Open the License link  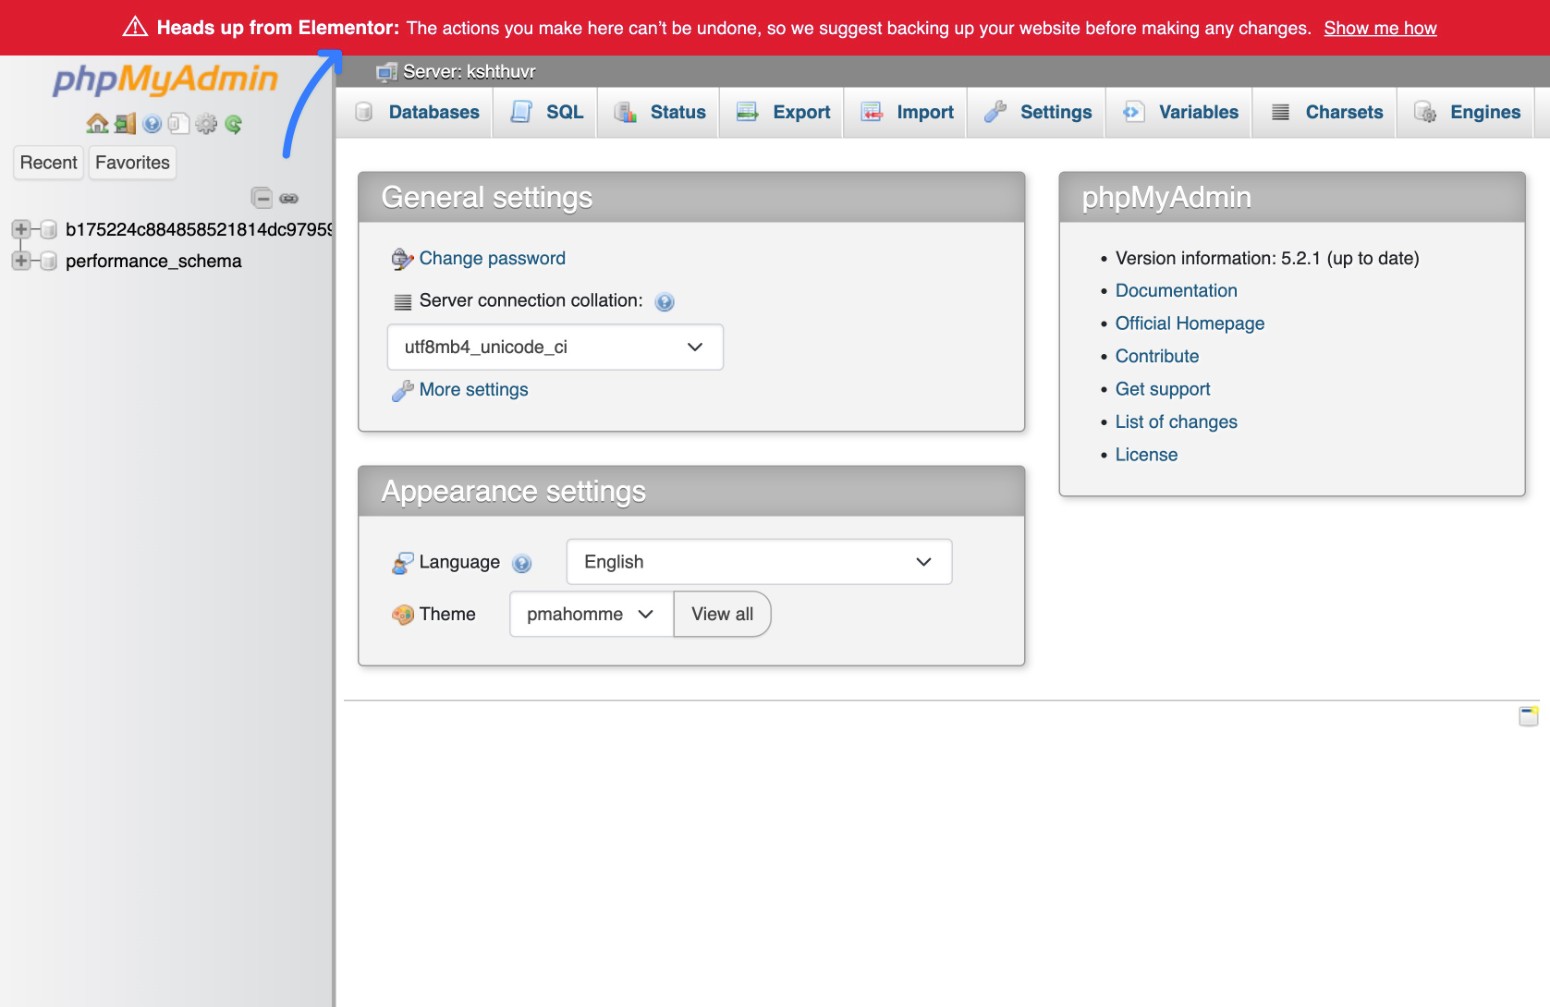pyautogui.click(x=1146, y=455)
